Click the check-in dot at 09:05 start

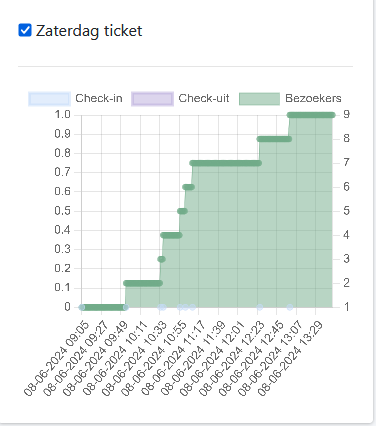82,307
